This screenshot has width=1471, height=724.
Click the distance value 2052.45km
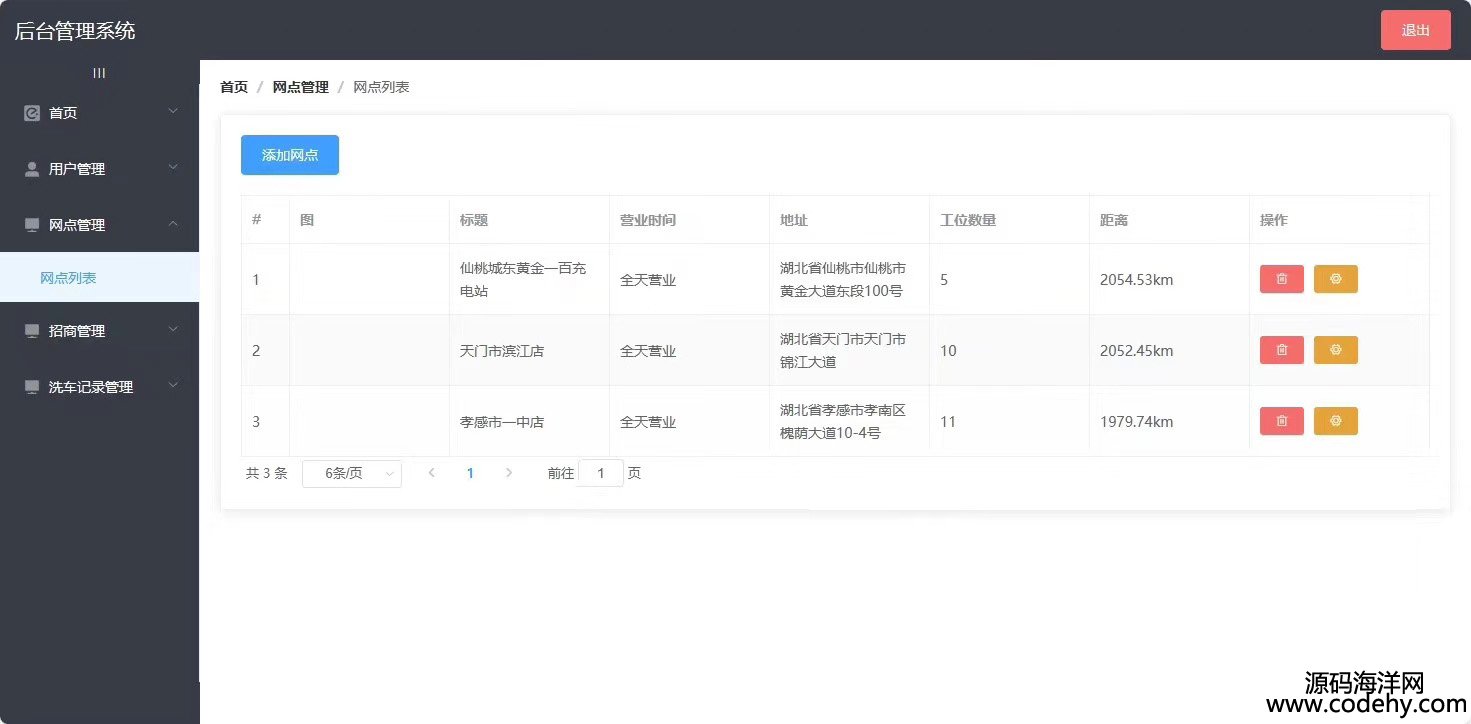tap(1137, 351)
